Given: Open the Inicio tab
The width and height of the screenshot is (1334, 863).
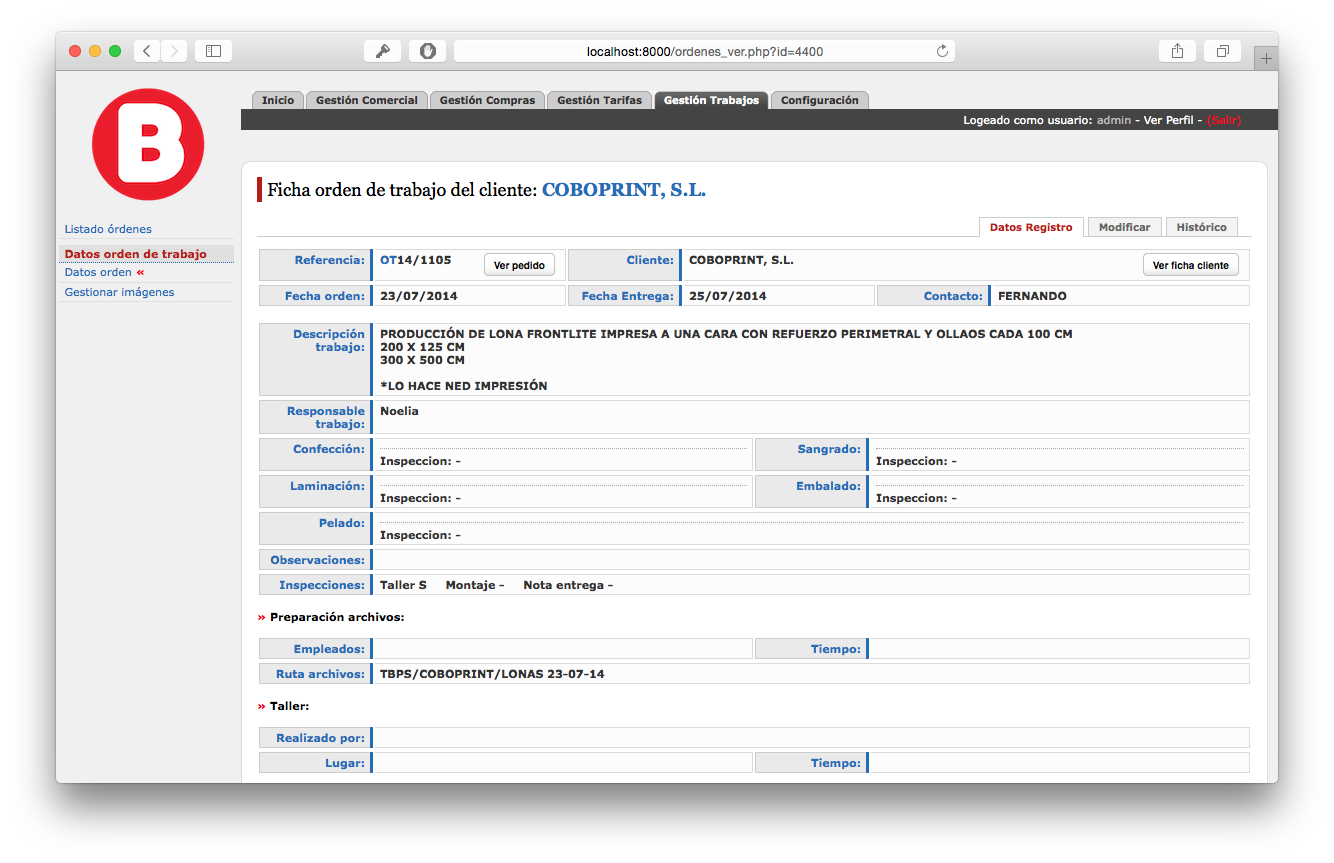Looking at the screenshot, I should [x=278, y=100].
